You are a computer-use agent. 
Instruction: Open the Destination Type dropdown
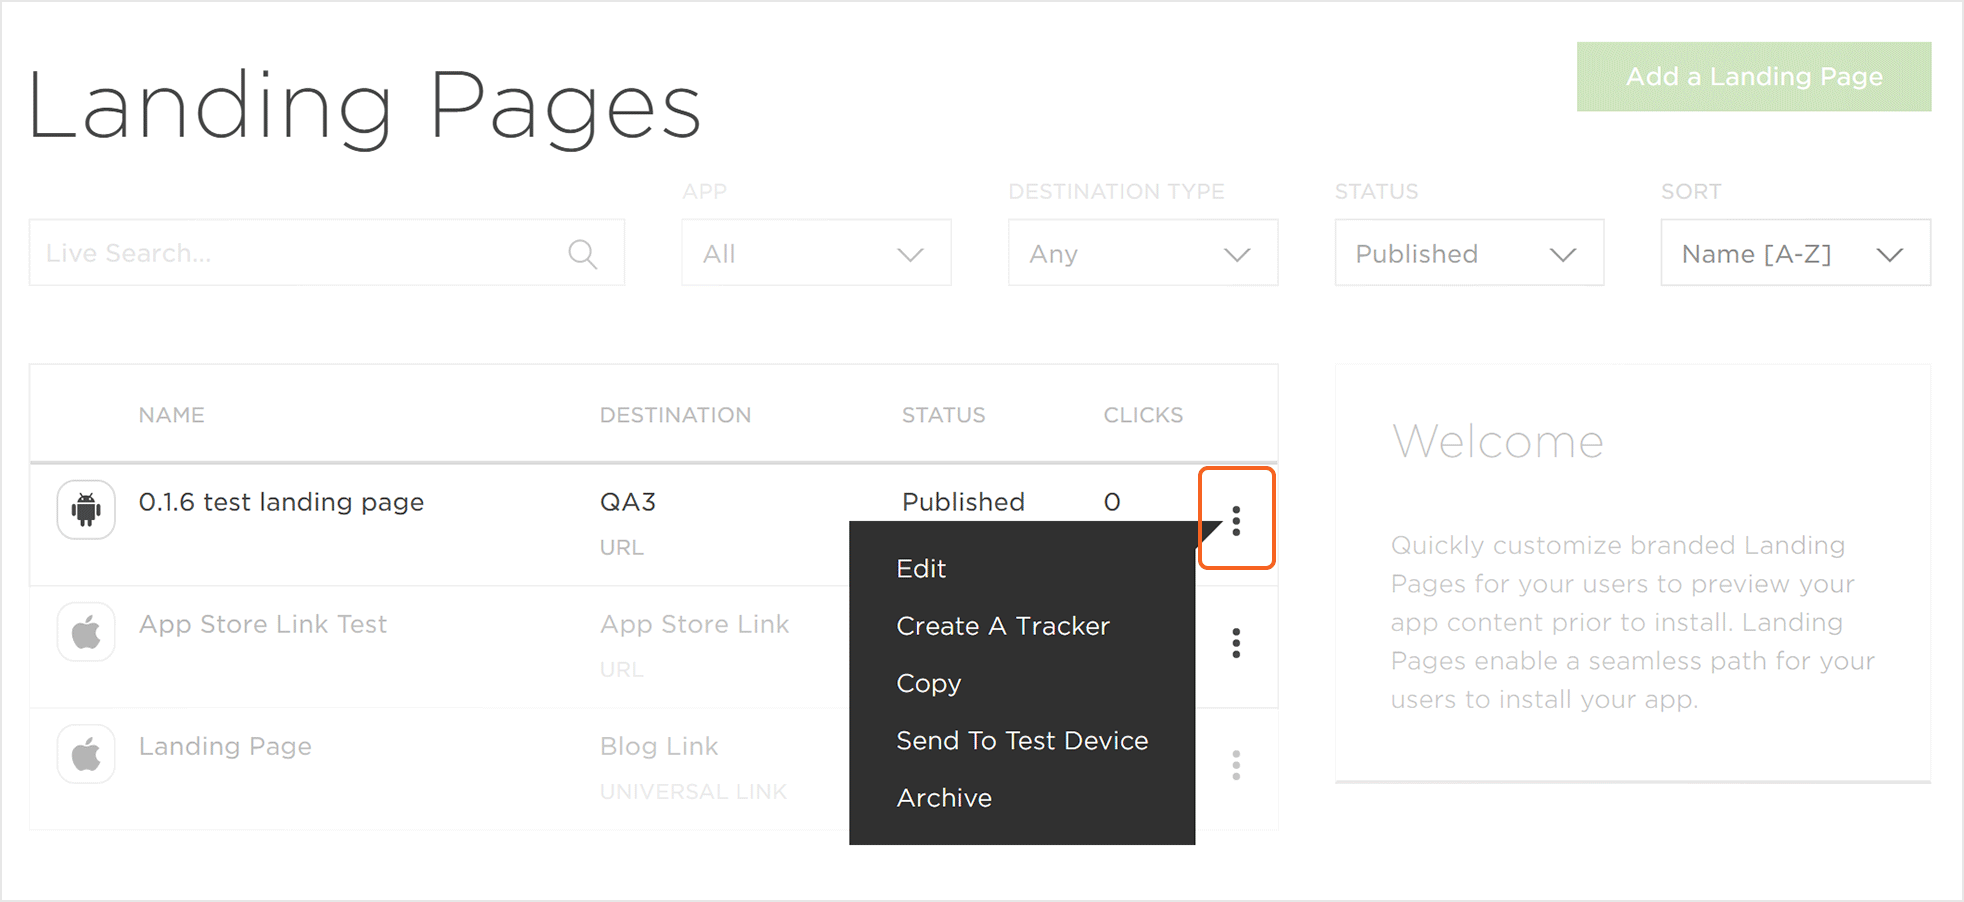[1142, 253]
